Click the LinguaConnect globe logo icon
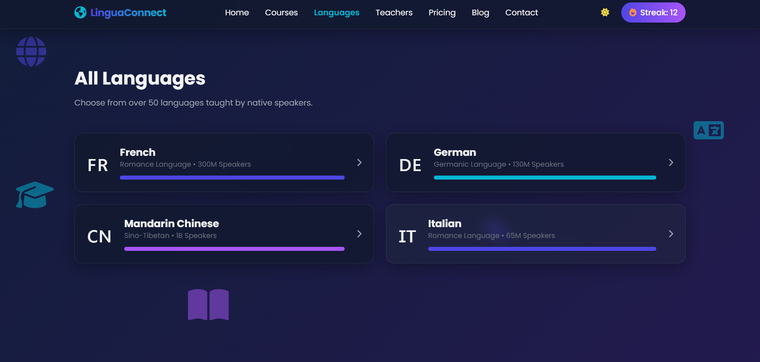Screen dimensions: 760x362 pyautogui.click(x=80, y=13)
